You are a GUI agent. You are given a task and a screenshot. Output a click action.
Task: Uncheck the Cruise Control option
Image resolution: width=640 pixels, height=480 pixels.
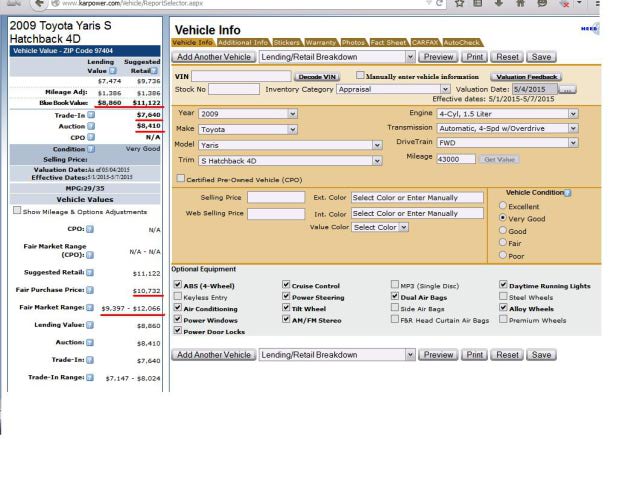point(286,284)
